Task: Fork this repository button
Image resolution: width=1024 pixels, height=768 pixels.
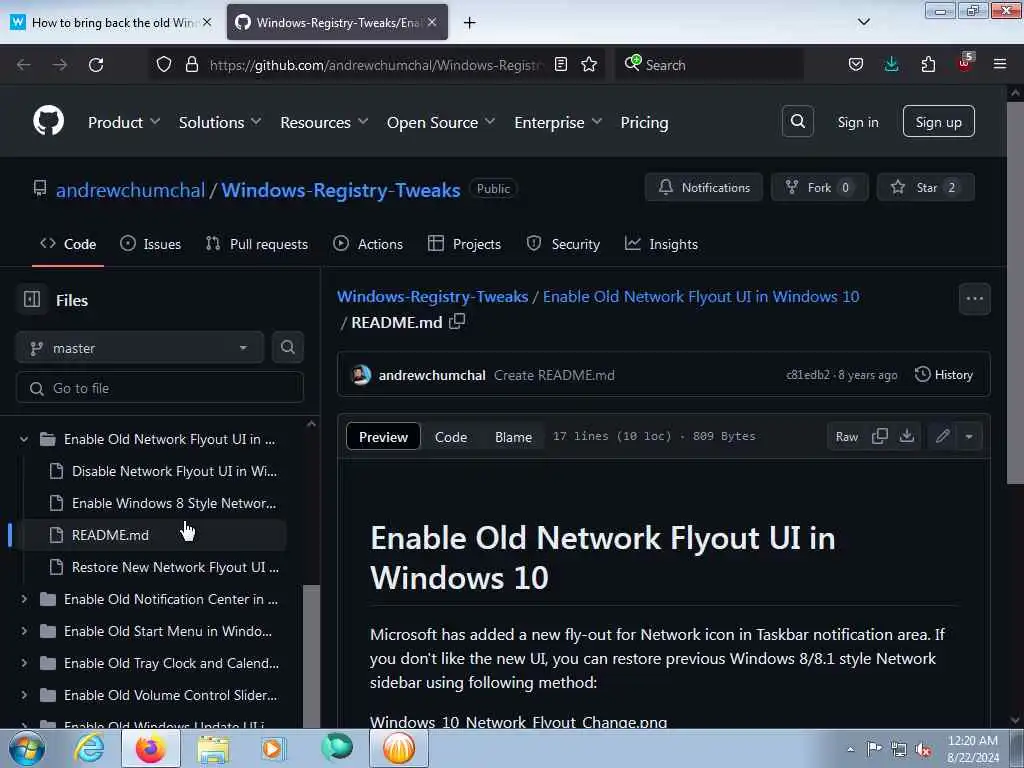Action: tap(820, 187)
